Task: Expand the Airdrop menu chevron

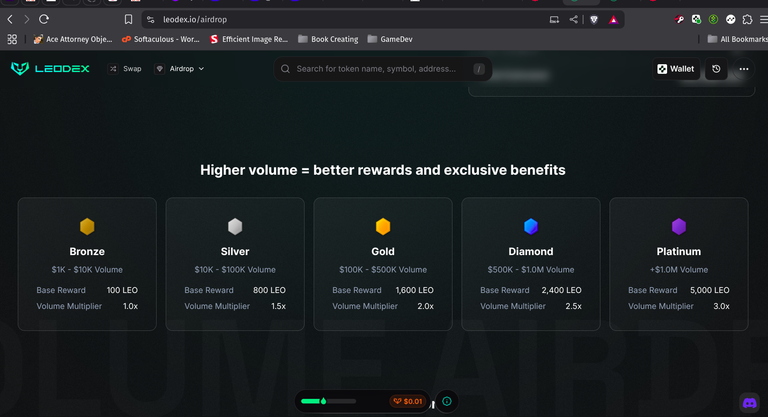Action: 201,69
